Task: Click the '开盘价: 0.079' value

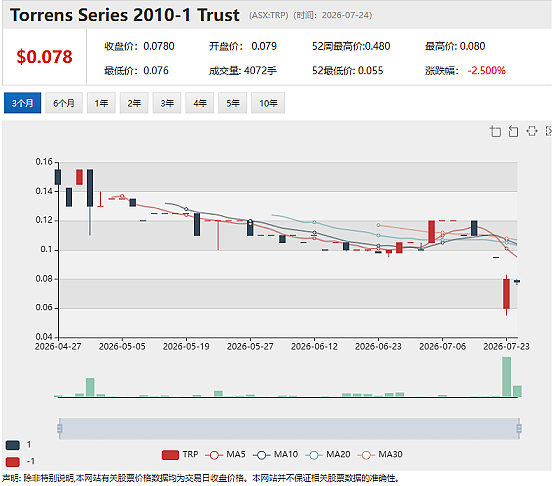Action: [243, 46]
